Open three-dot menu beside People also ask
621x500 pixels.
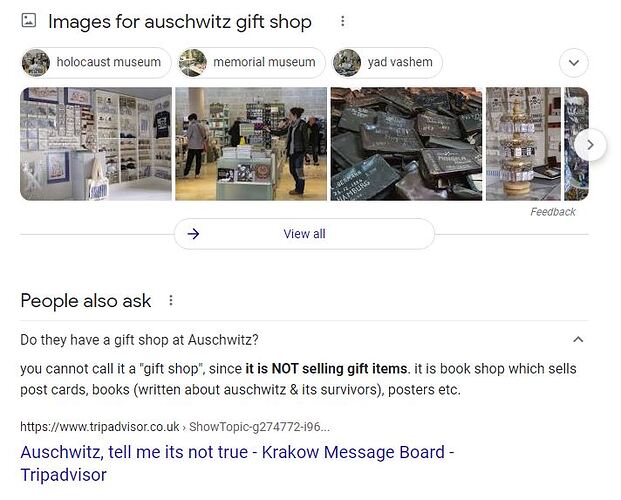point(171,300)
